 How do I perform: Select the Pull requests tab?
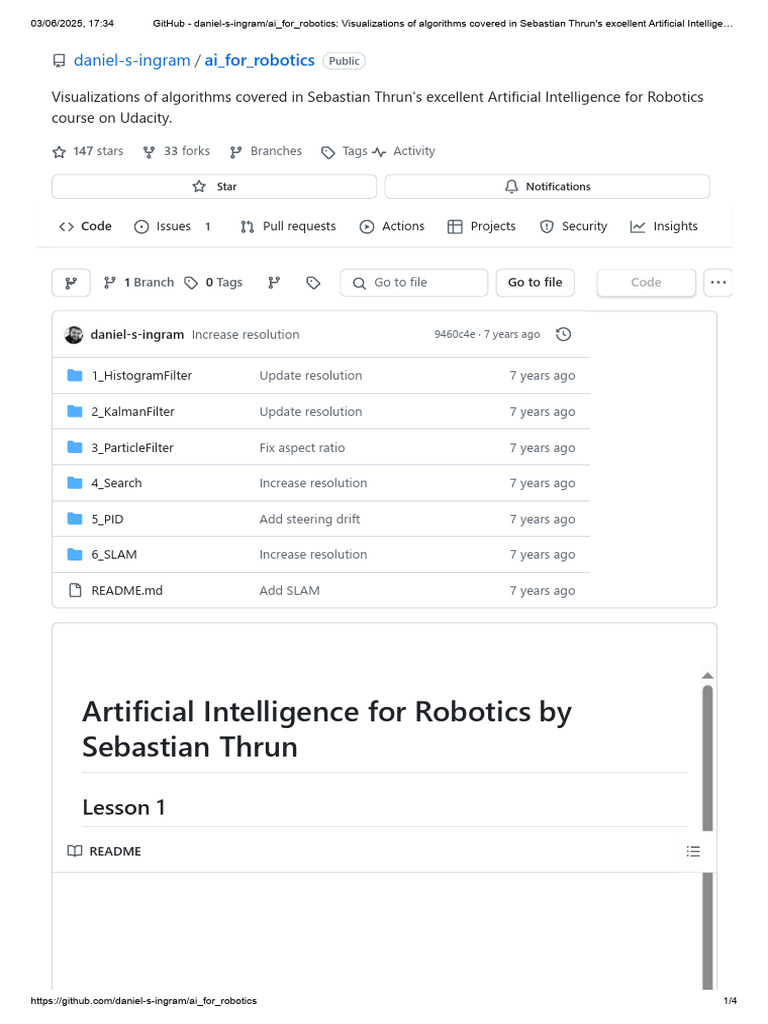(288, 226)
